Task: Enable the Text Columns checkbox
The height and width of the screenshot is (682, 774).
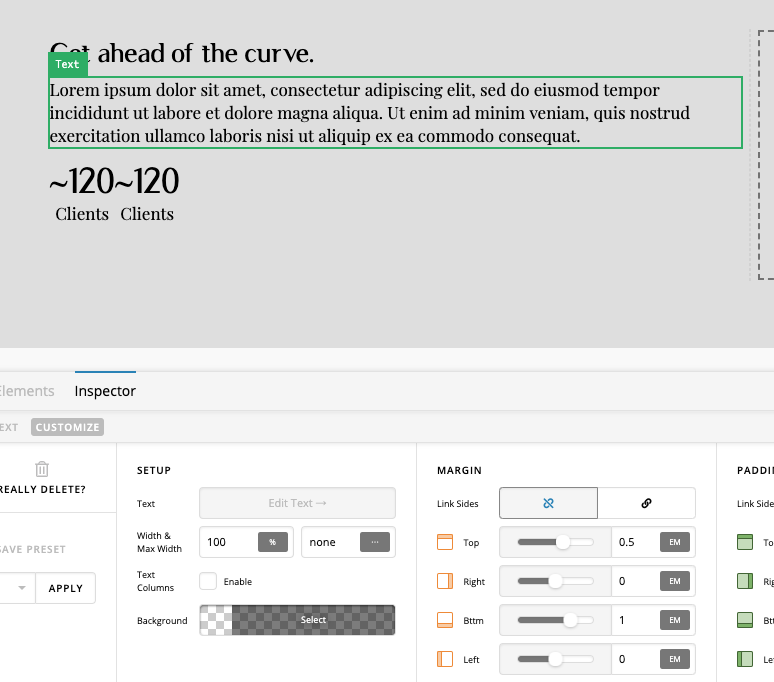Action: pos(208,581)
